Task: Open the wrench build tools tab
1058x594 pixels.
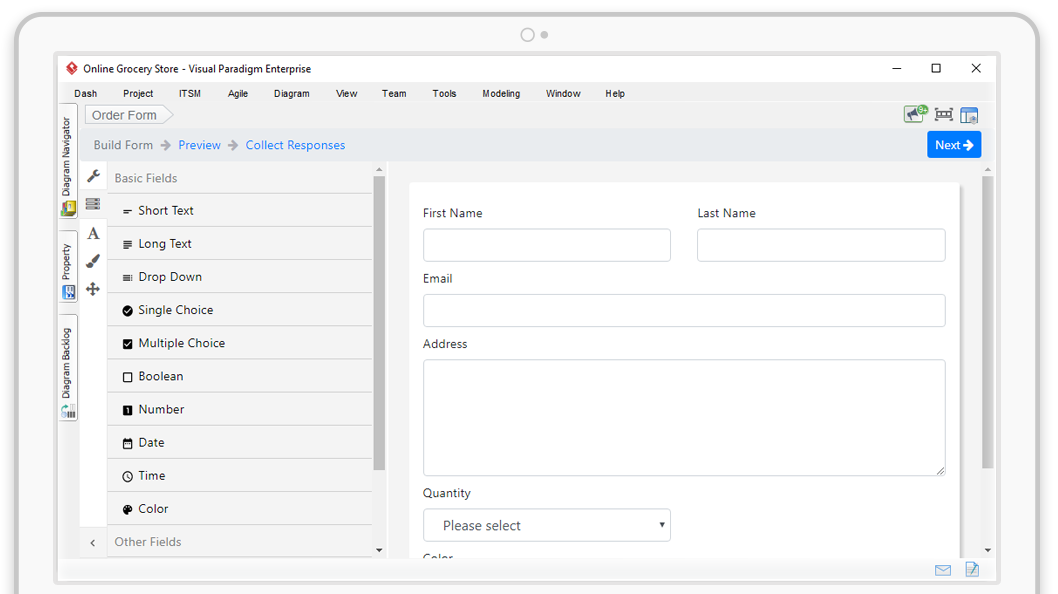Action: (93, 176)
